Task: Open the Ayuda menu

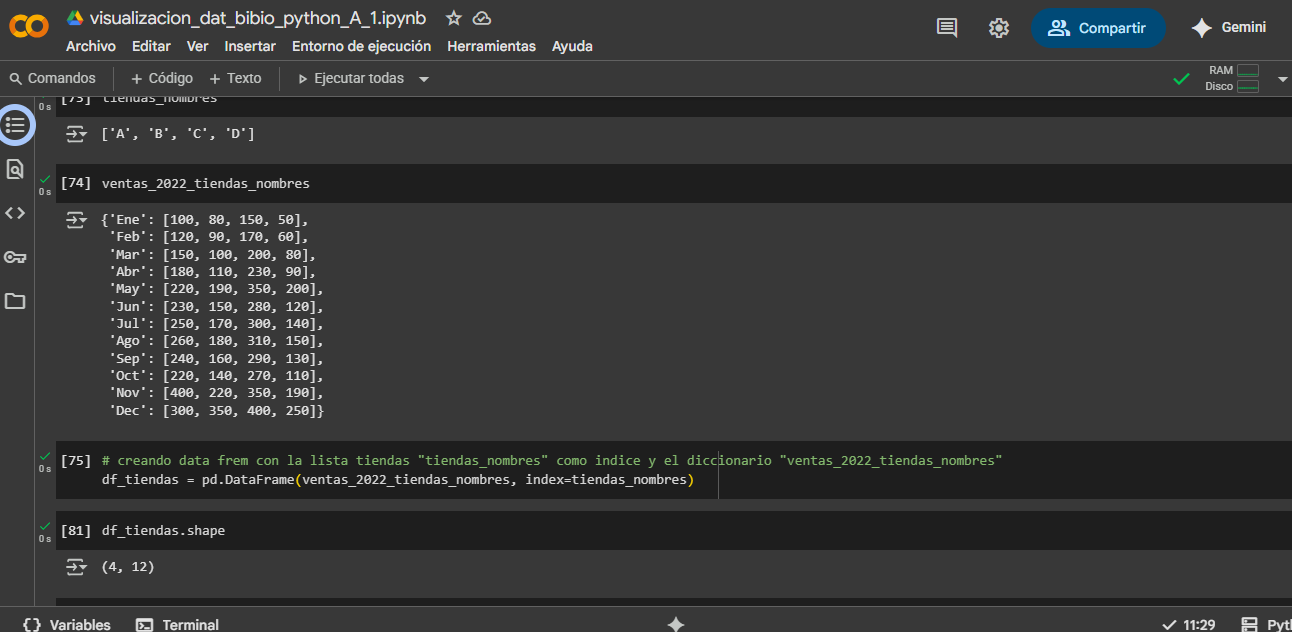Action: point(572,46)
